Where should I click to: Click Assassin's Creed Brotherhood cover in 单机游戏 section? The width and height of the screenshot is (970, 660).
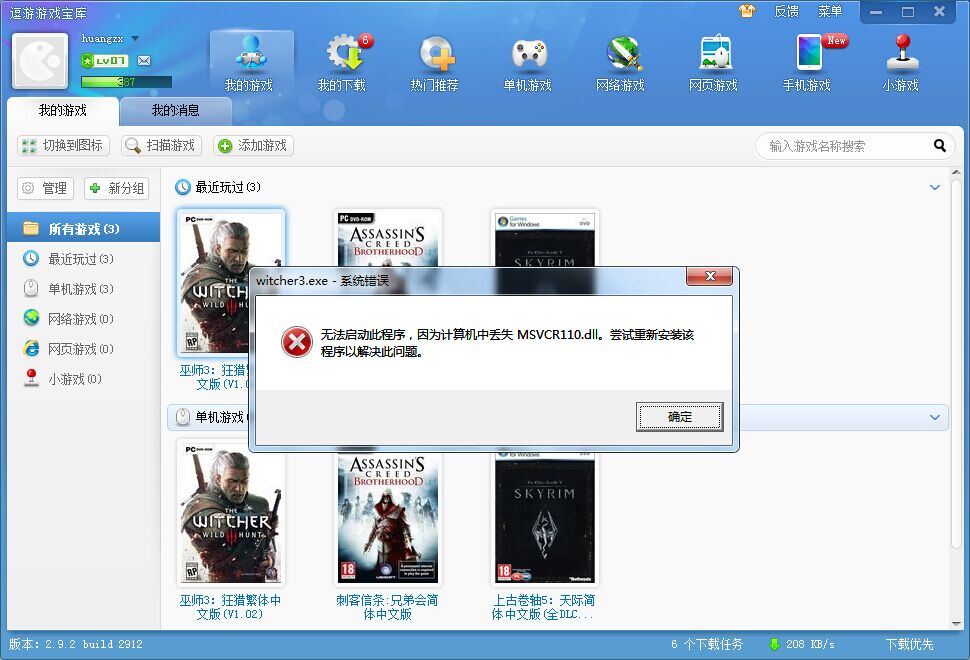tap(387, 518)
